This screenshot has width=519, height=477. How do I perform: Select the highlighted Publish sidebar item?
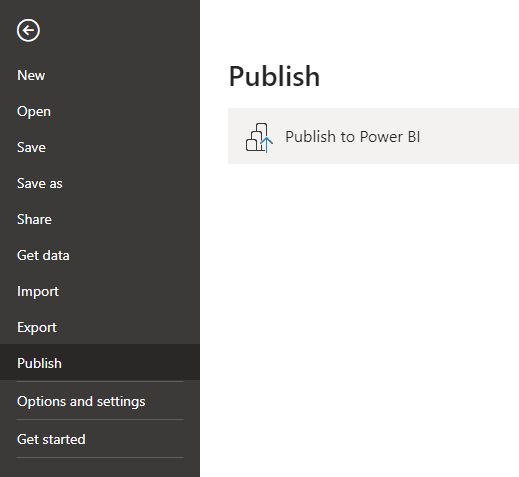[x=100, y=362]
